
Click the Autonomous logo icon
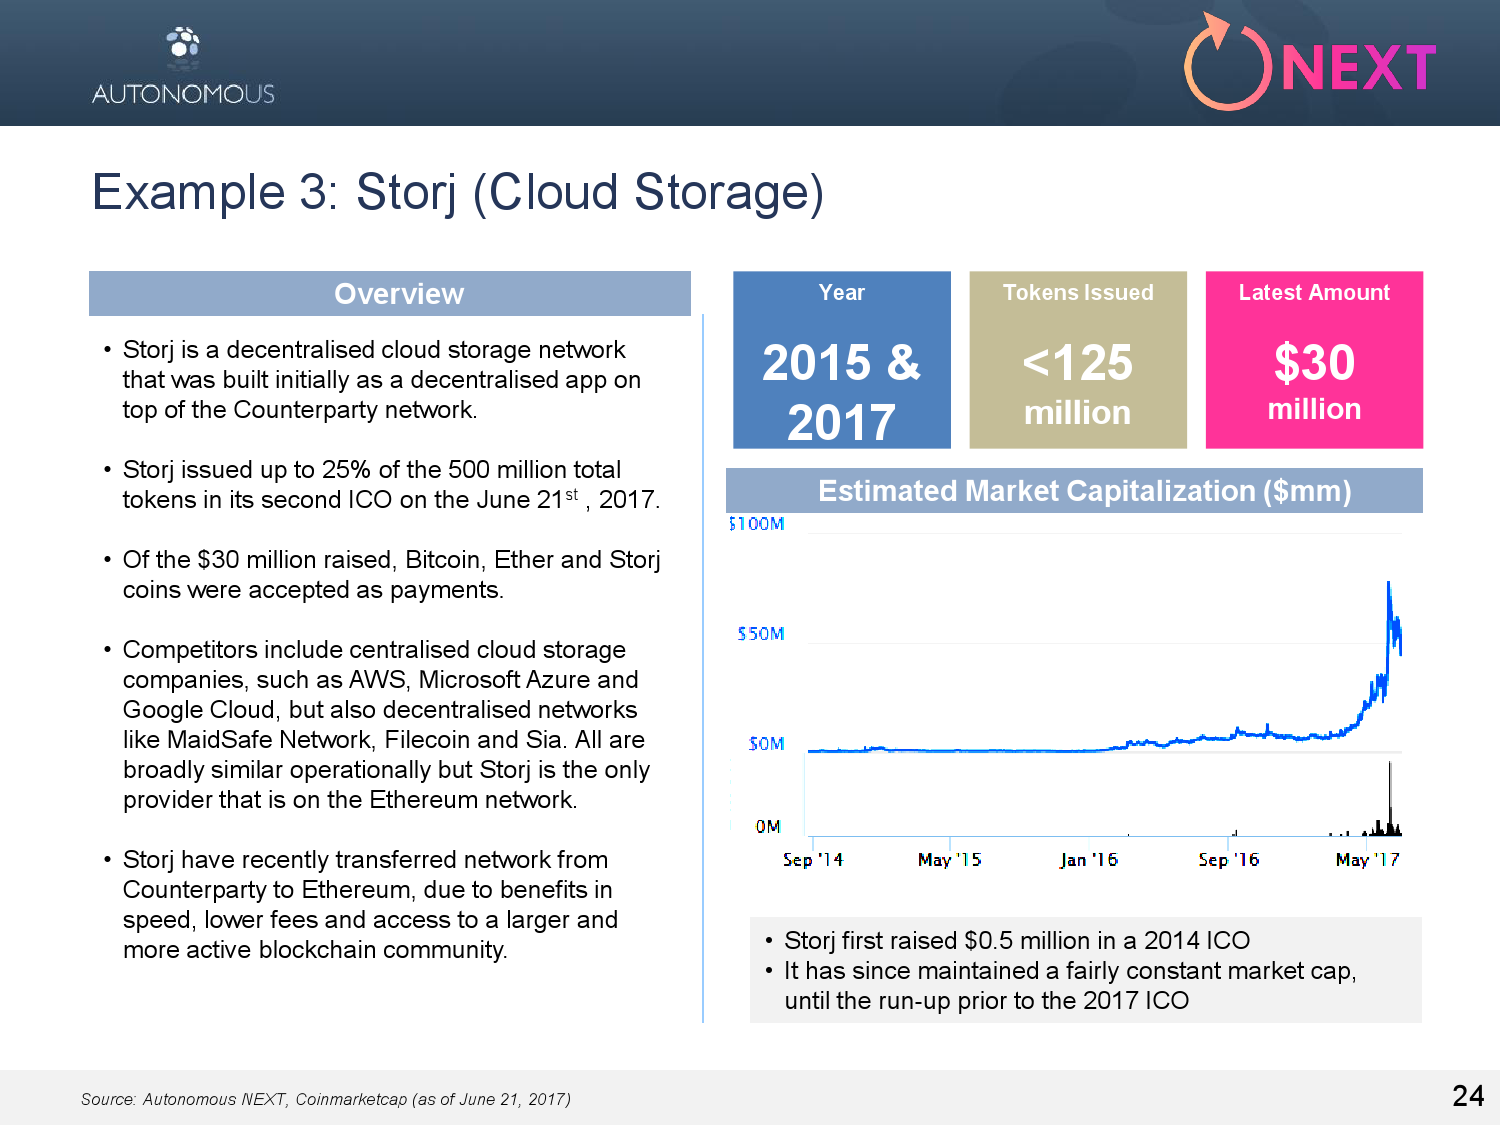pyautogui.click(x=183, y=46)
